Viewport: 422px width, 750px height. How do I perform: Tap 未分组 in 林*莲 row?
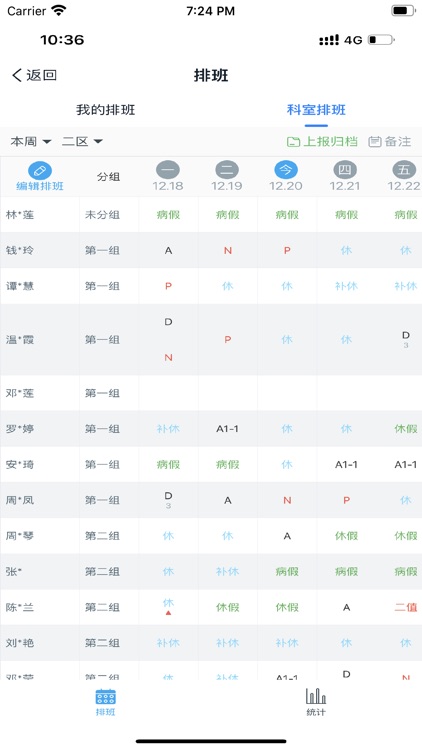coord(102,215)
